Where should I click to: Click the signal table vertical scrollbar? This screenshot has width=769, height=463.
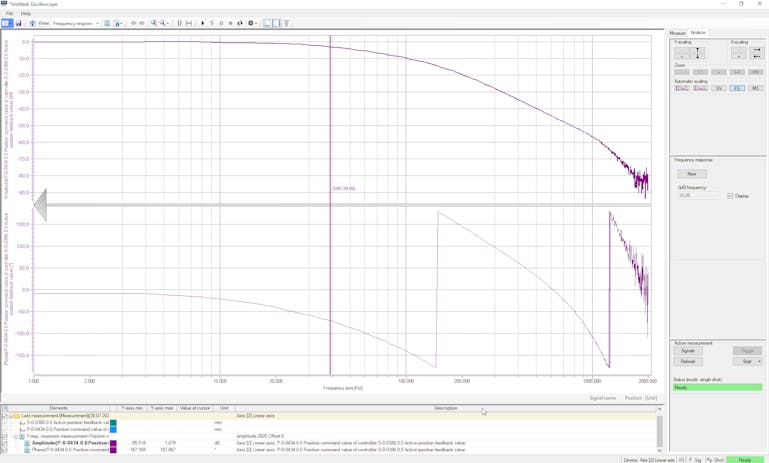tap(660, 430)
